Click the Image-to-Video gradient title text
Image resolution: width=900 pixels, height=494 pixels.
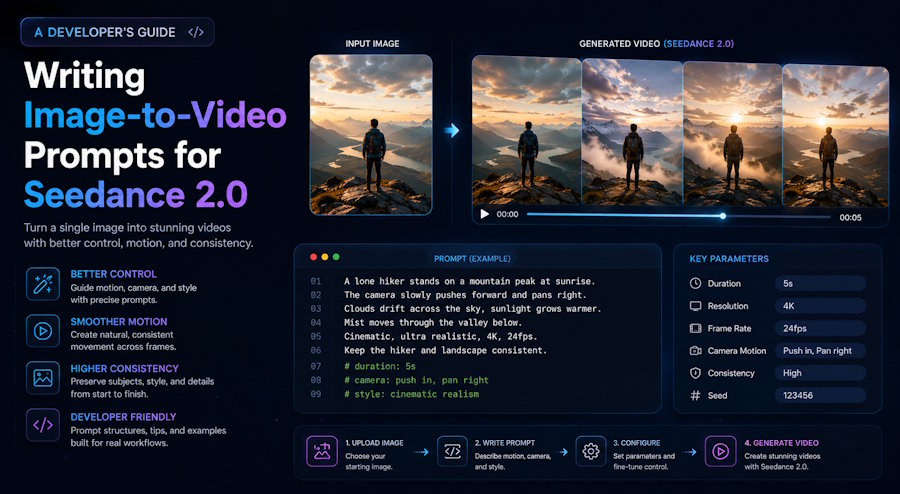(x=155, y=116)
